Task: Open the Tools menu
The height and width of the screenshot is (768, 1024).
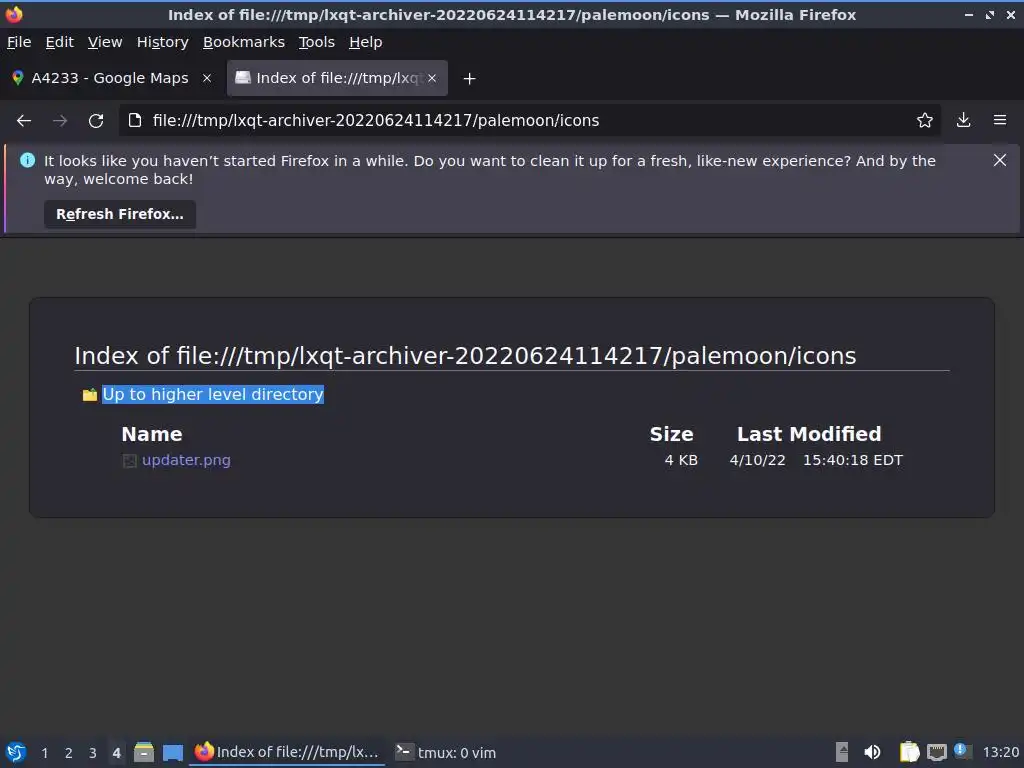Action: click(317, 42)
